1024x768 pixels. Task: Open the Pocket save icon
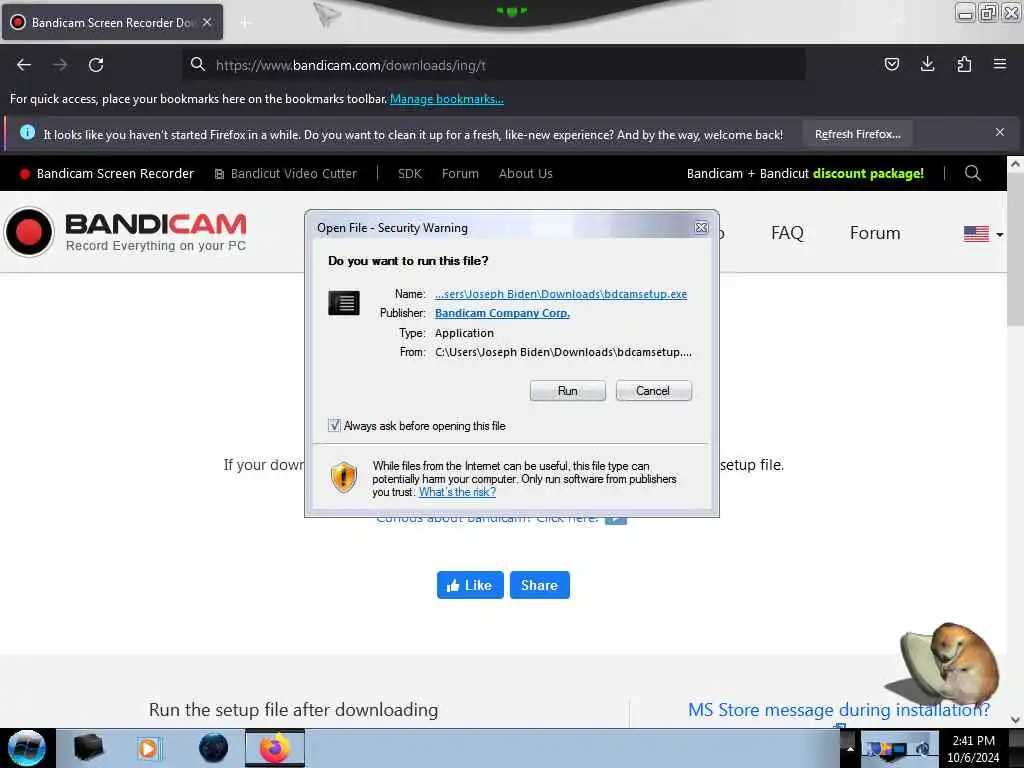891,64
